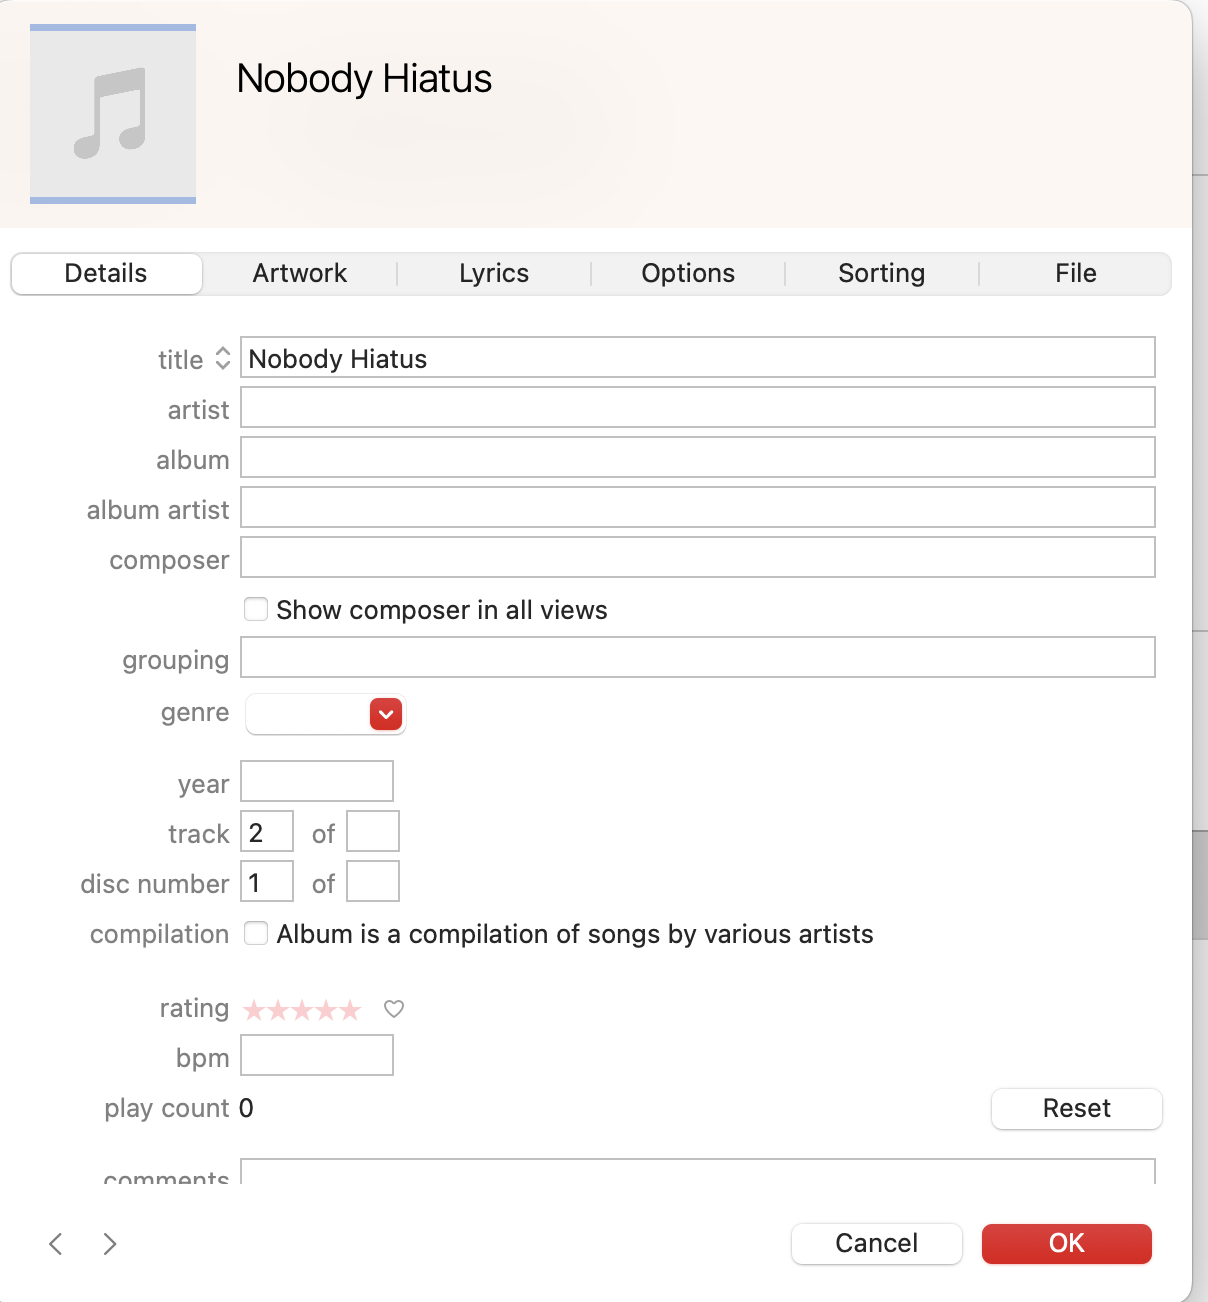Switch to the File tab
Image resolution: width=1208 pixels, height=1302 pixels.
coord(1075,273)
